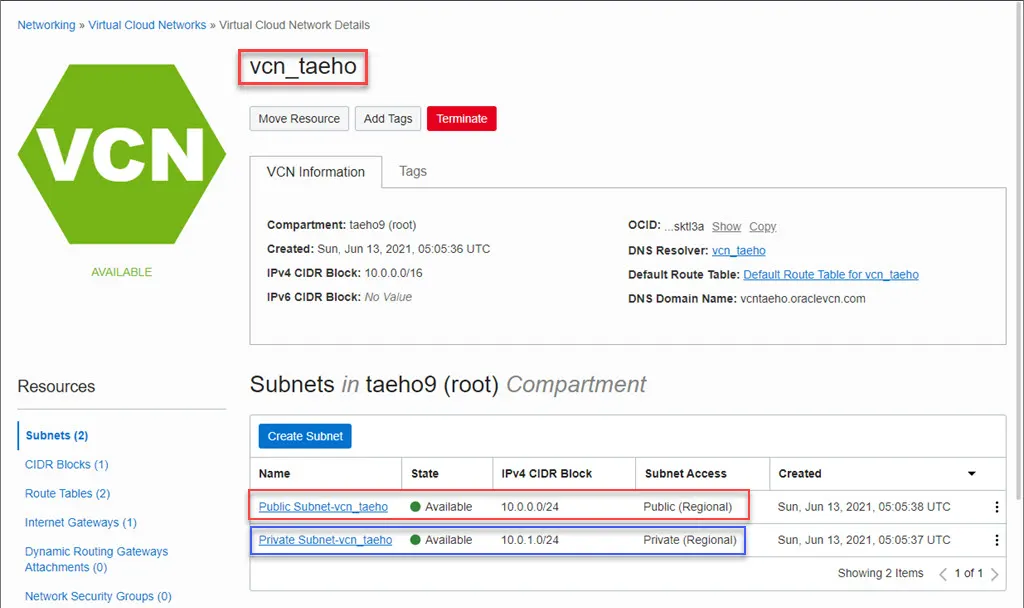Open actions menu for Private Subnet-vcn_taeho row

pos(997,540)
